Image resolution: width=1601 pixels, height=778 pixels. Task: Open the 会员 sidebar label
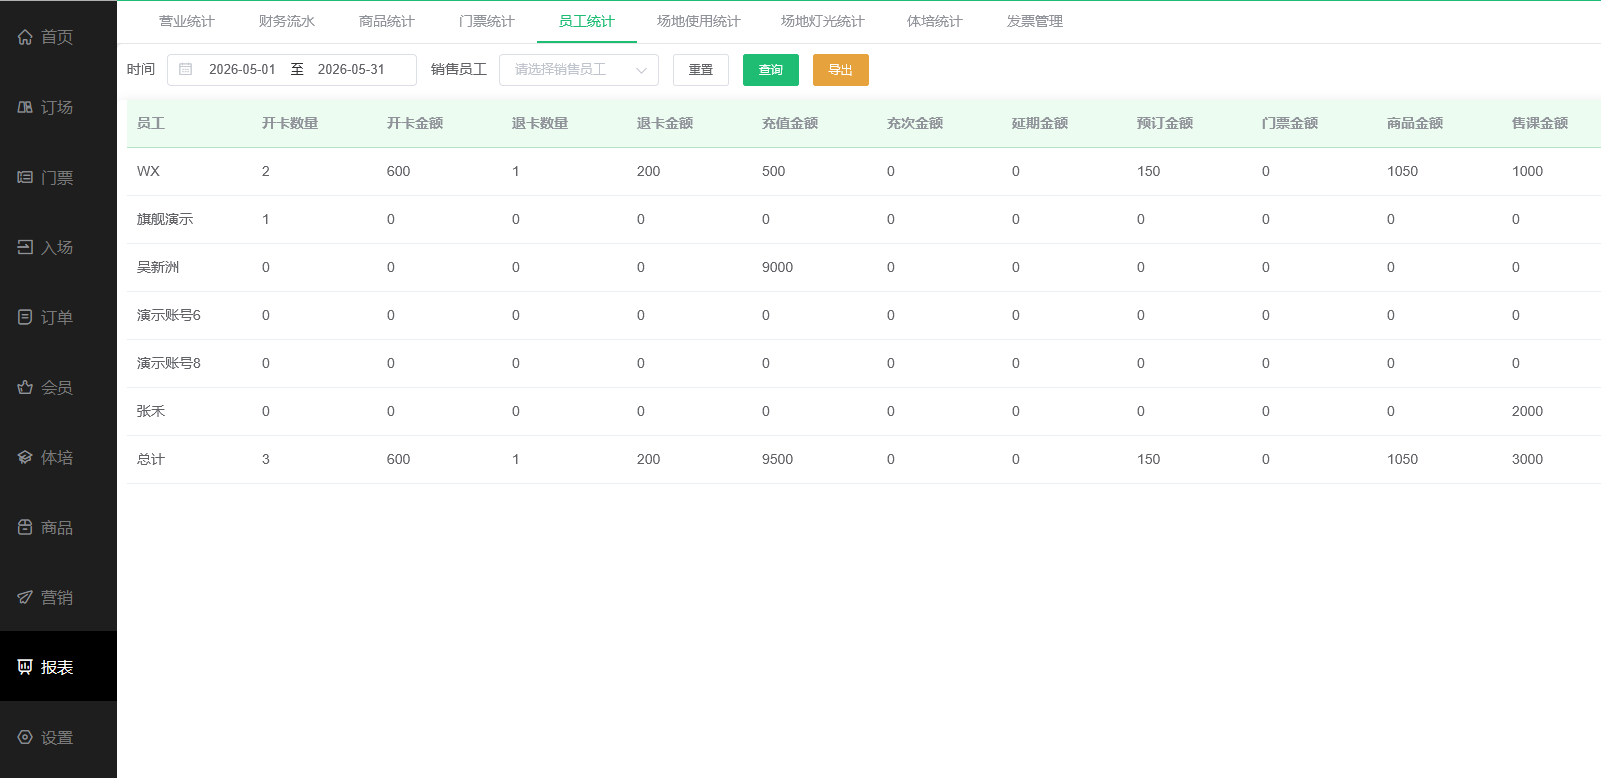[x=57, y=387]
